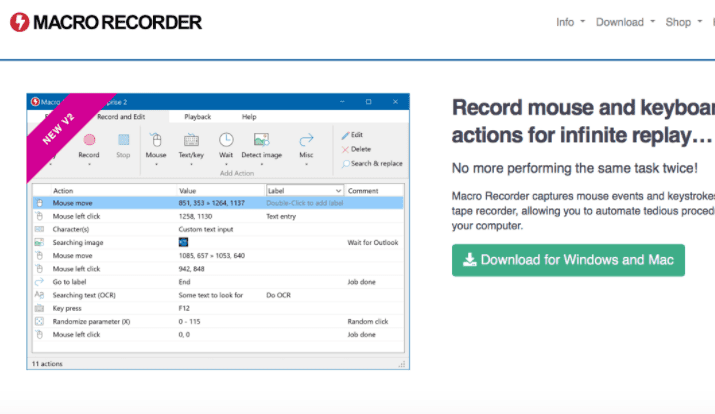Select Mouse left click row with 942, 848
The height and width of the screenshot is (414, 715).
click(218, 269)
